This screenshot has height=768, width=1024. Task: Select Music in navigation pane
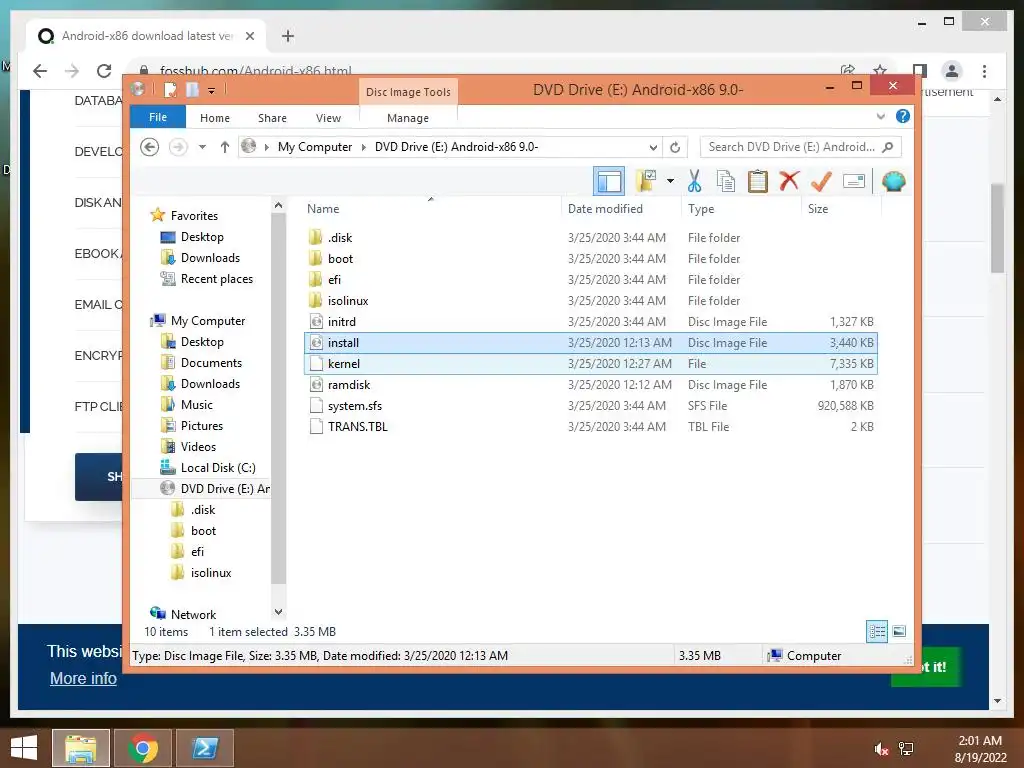point(197,405)
